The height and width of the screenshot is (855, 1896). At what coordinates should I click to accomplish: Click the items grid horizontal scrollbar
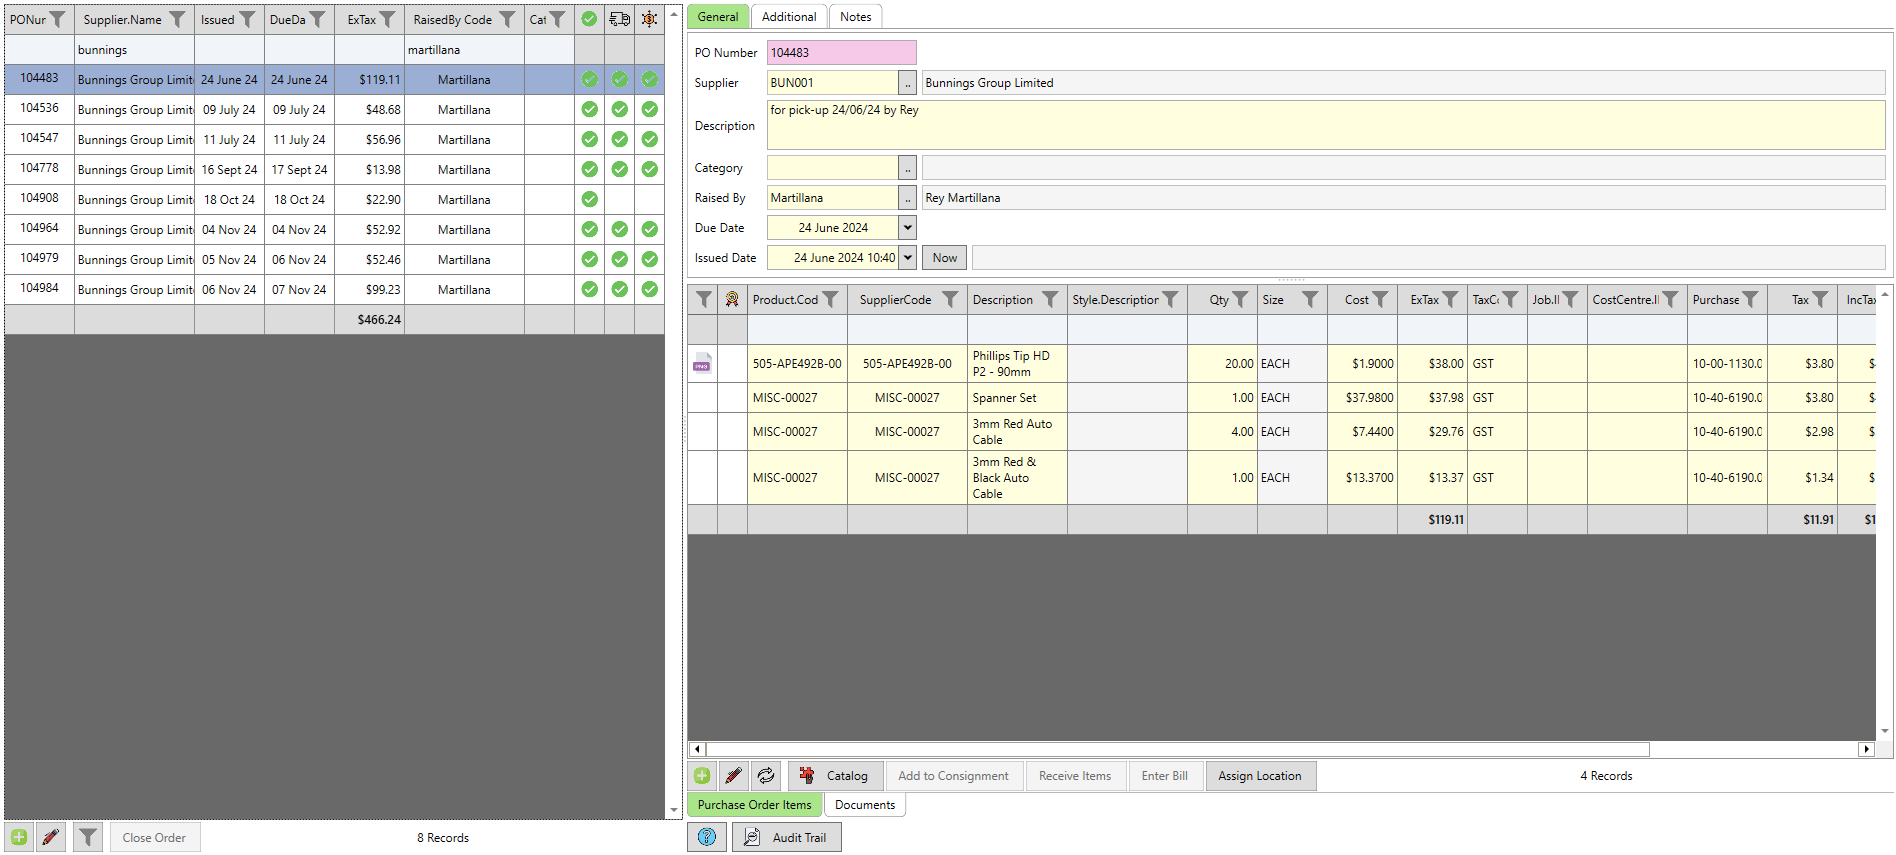pyautogui.click(x=1178, y=749)
